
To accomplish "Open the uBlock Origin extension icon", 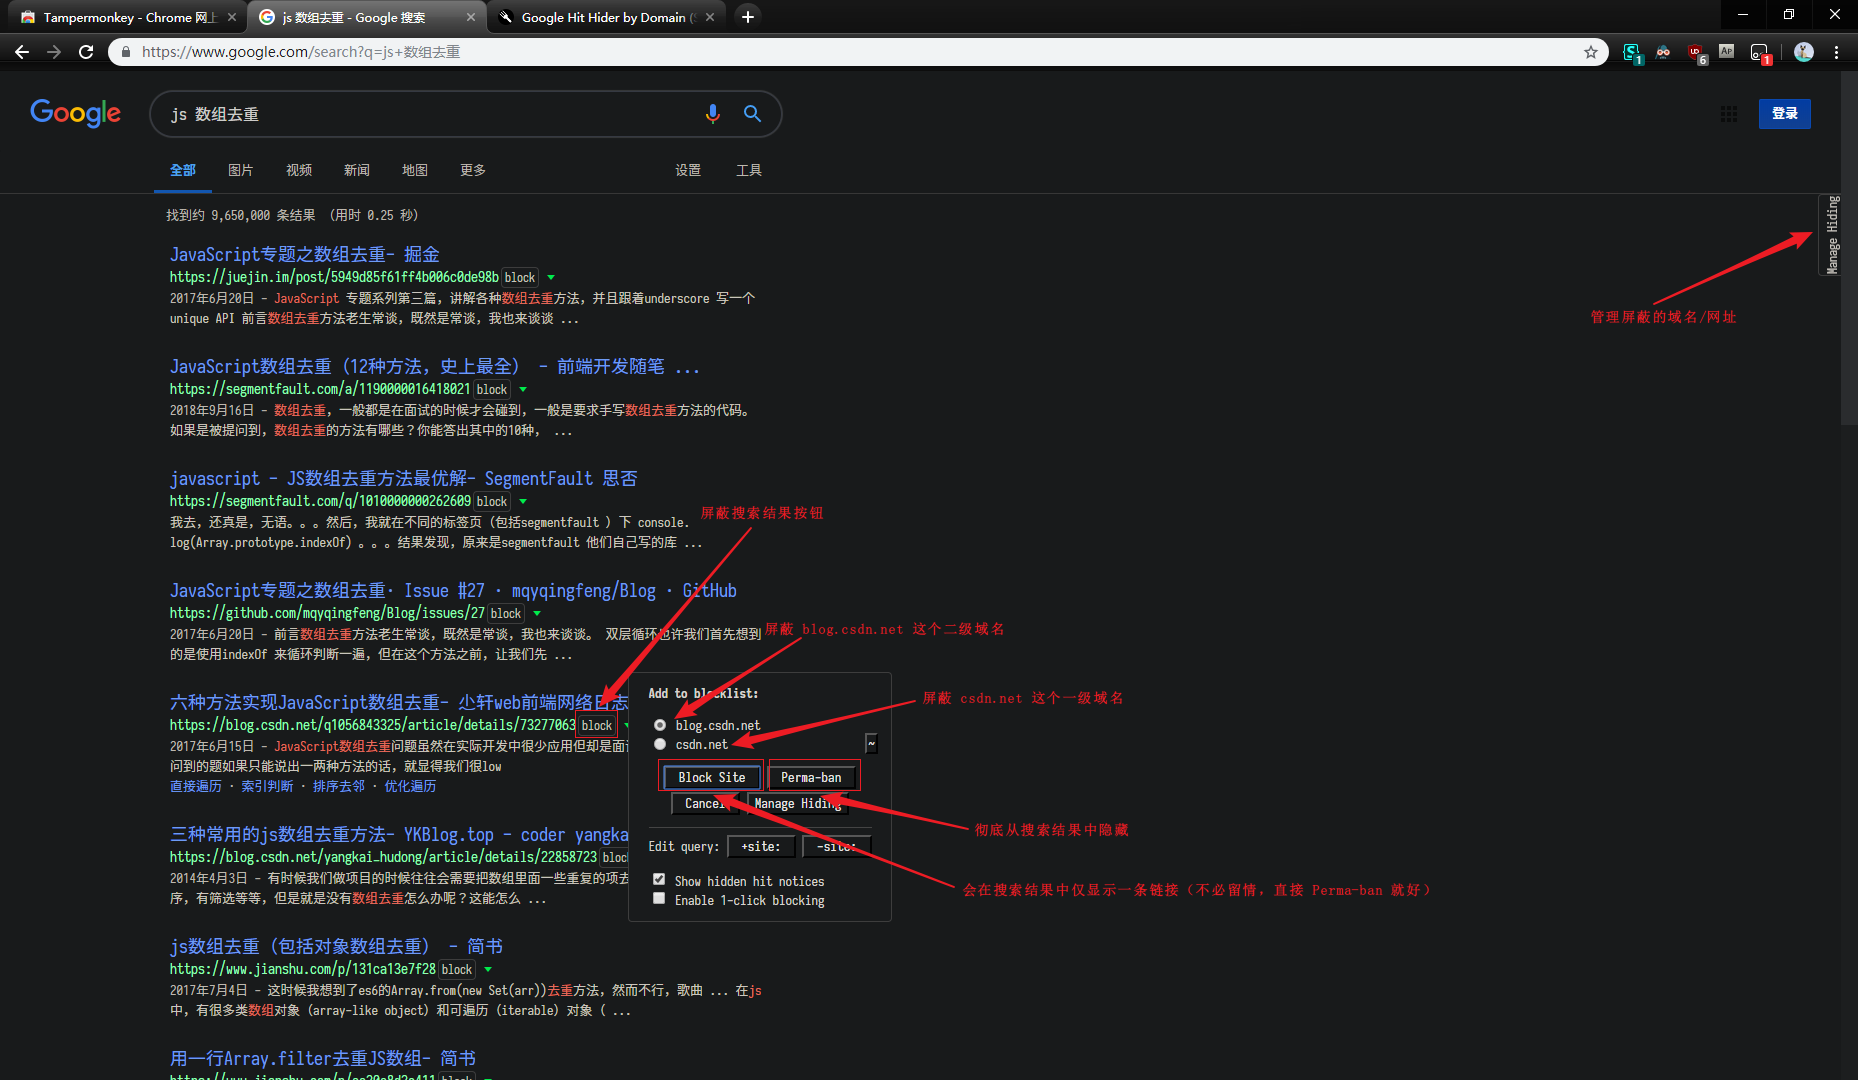I will [x=1696, y=52].
